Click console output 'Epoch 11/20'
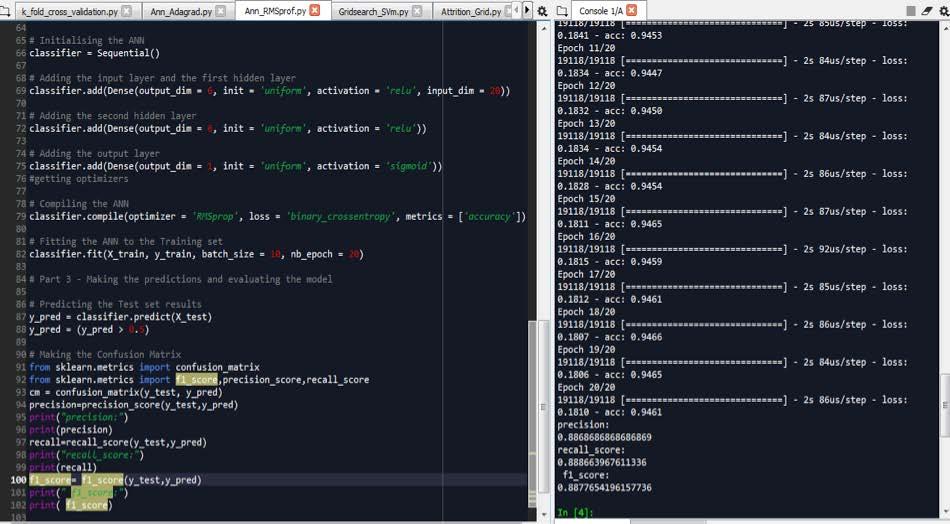Screen dimensions: 950x524 (x=586, y=48)
